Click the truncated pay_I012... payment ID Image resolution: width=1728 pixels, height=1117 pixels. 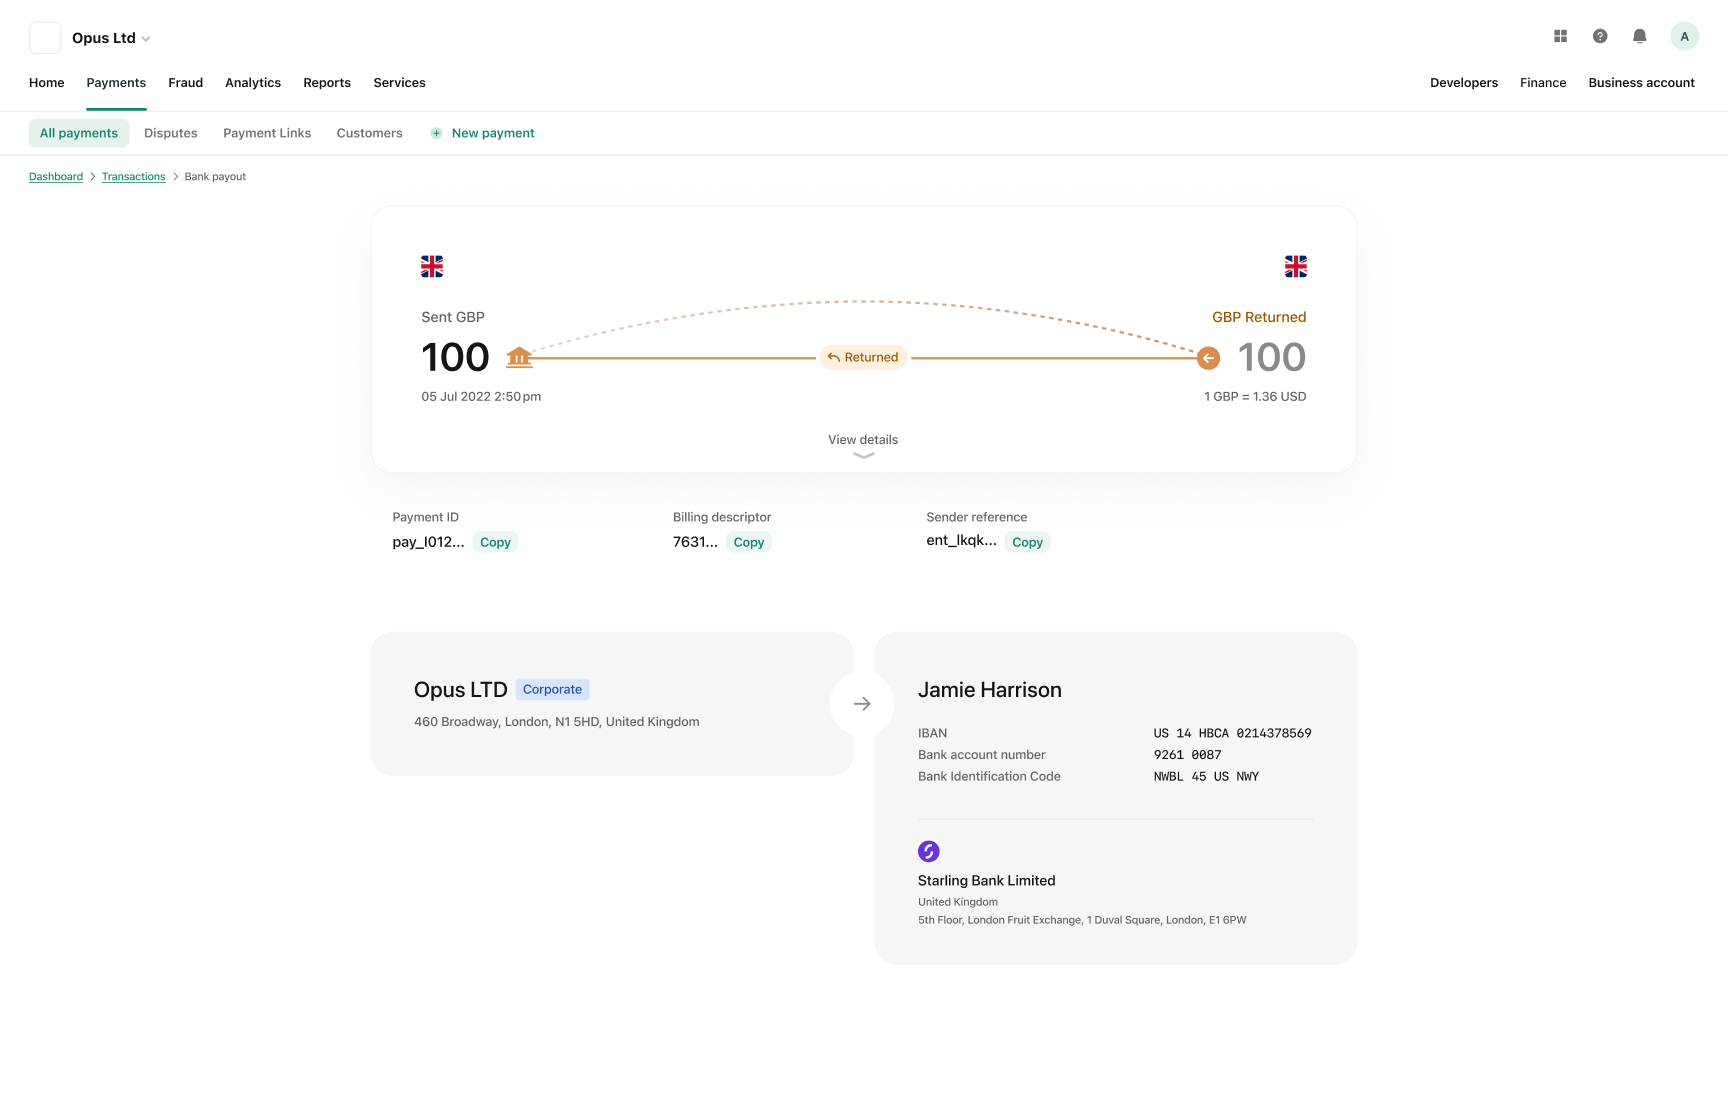coord(428,542)
